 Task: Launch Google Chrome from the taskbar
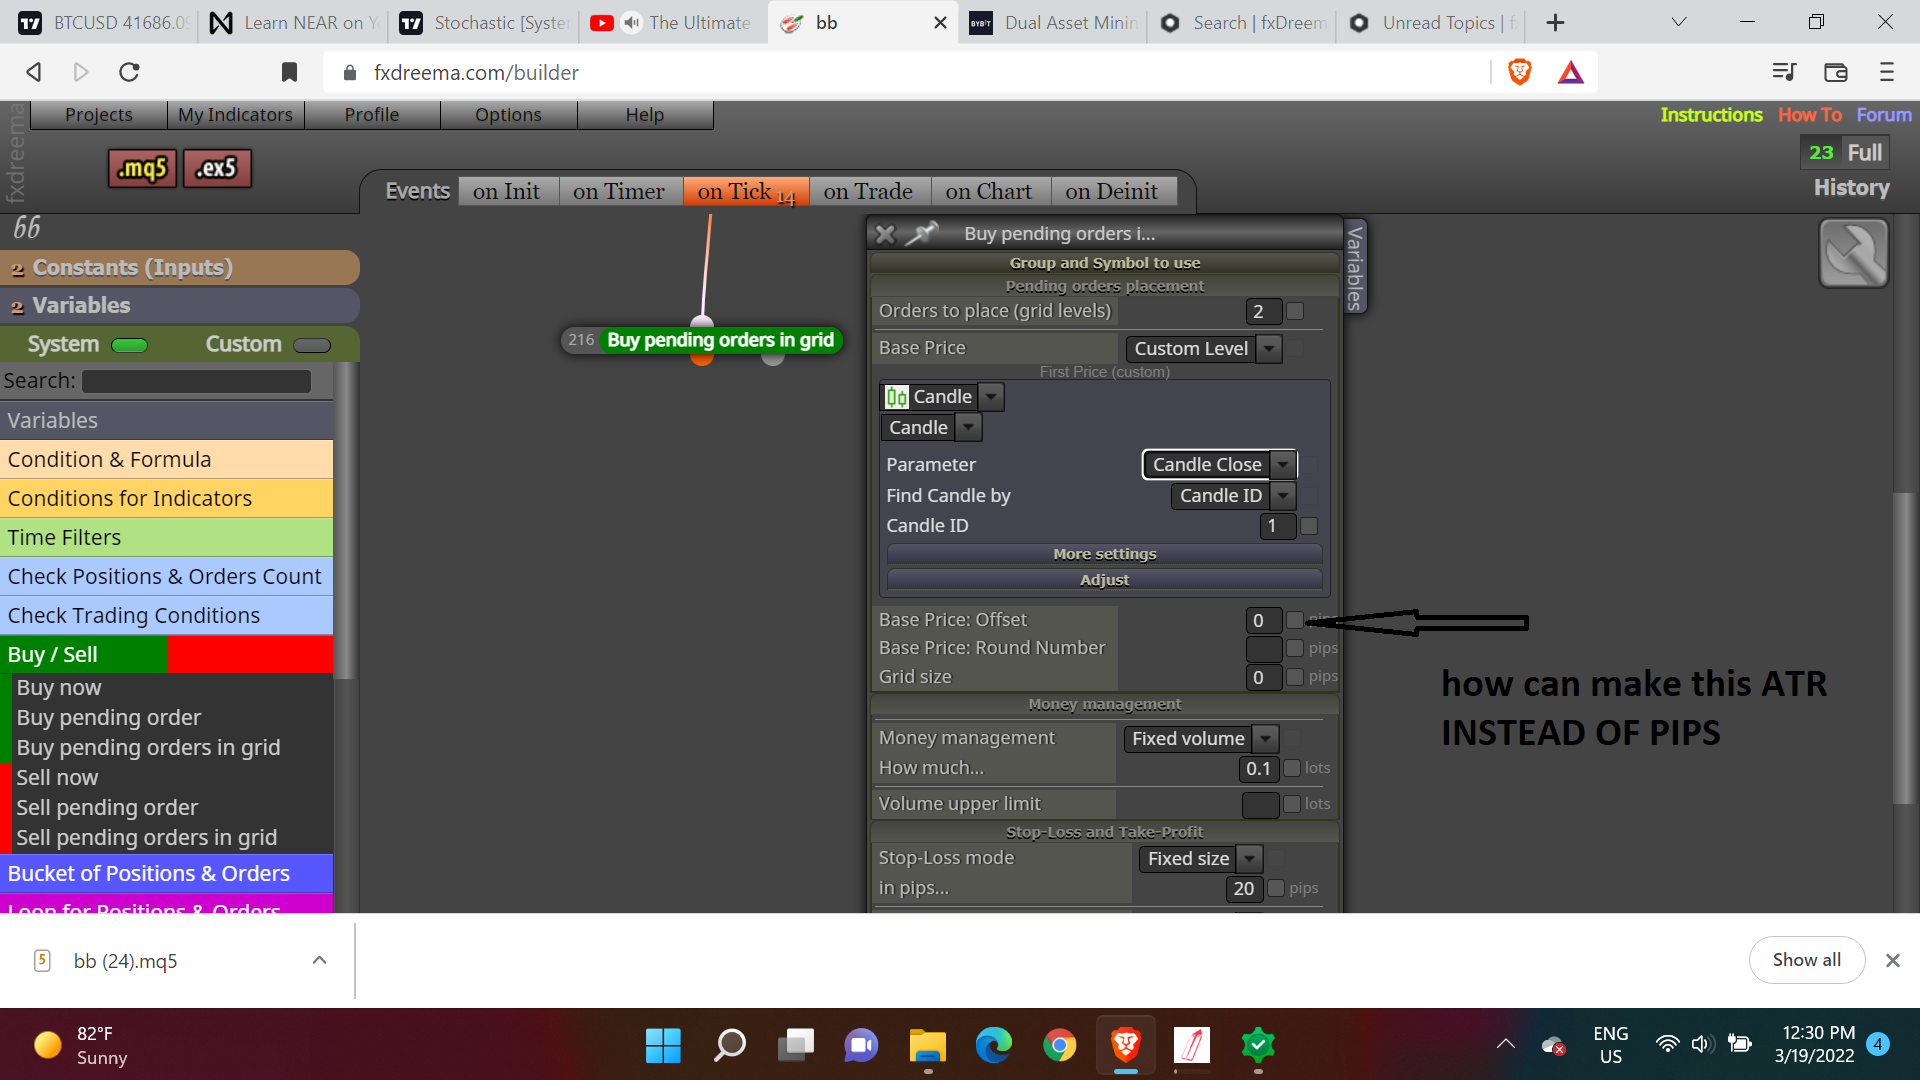pos(1060,1046)
